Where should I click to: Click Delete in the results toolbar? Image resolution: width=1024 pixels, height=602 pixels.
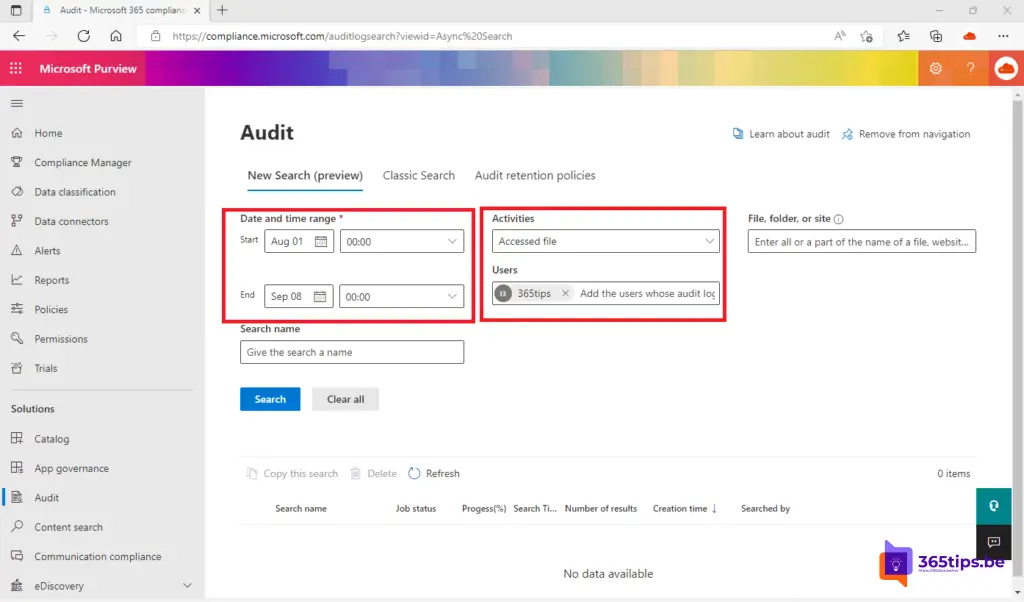point(374,473)
